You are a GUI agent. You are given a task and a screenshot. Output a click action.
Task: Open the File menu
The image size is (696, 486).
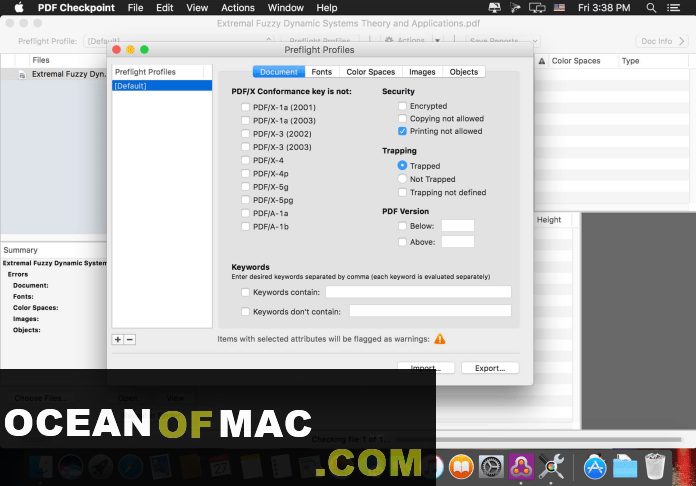click(135, 8)
